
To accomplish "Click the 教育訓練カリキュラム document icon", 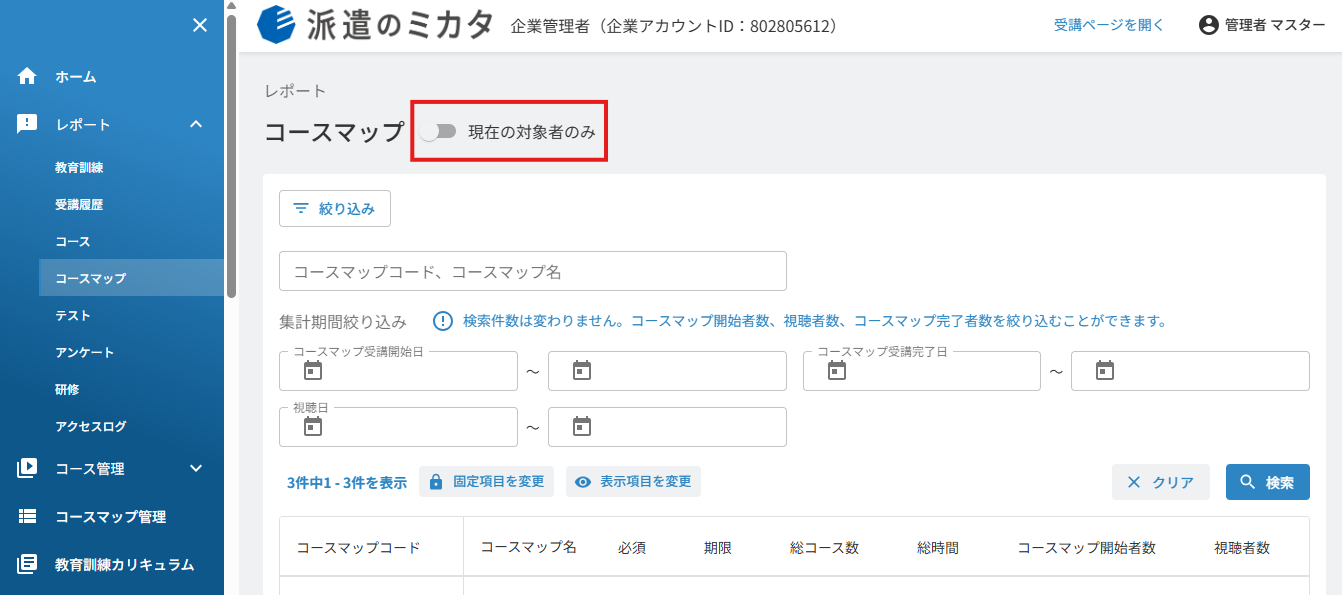I will click(27, 564).
